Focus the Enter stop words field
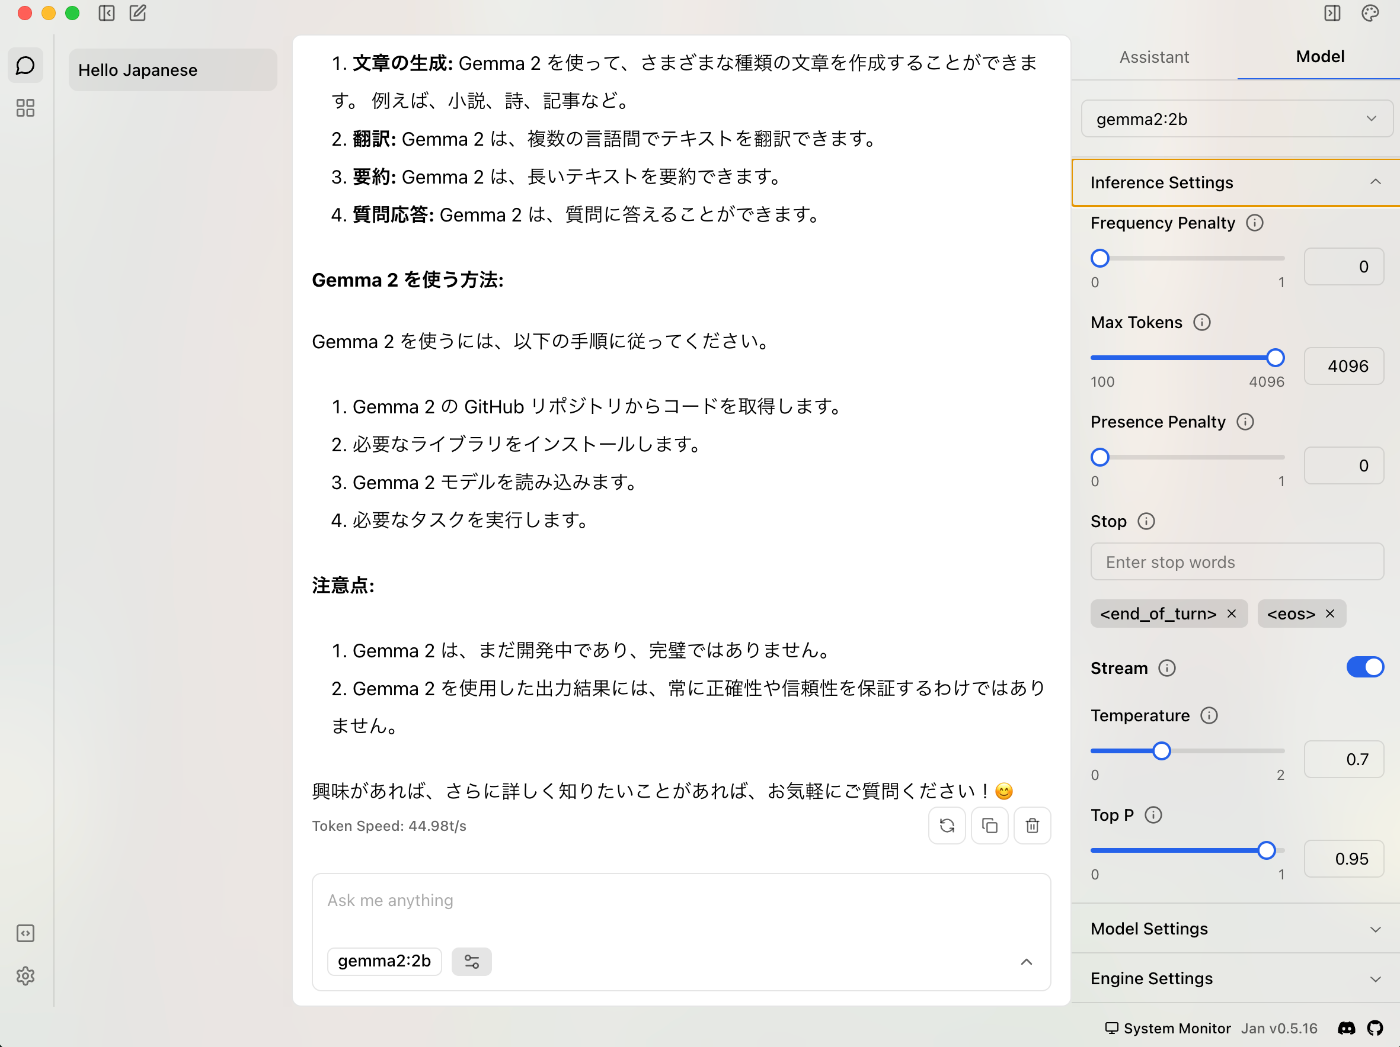The width and height of the screenshot is (1400, 1047). (1237, 562)
